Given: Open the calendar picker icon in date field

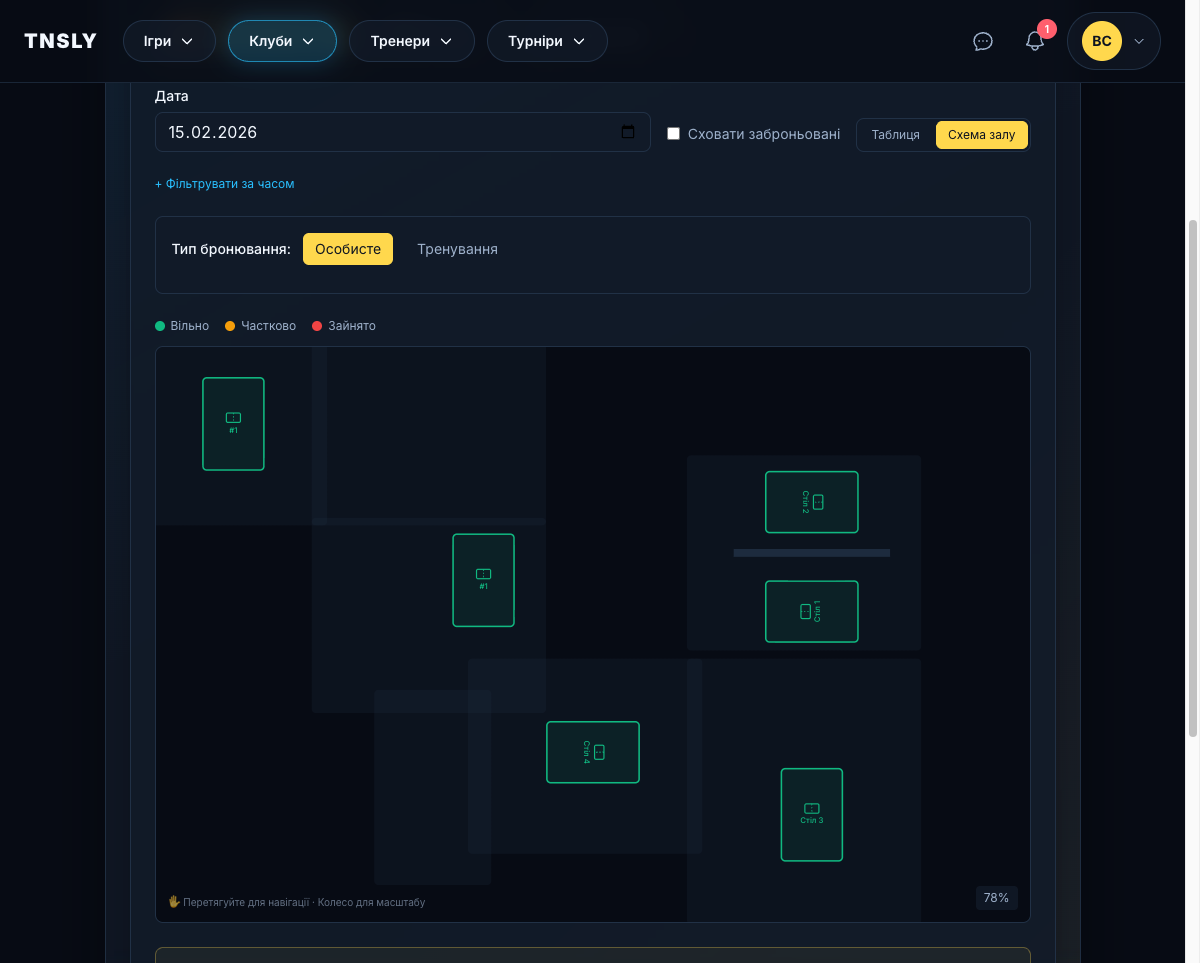Looking at the screenshot, I should pos(628,132).
